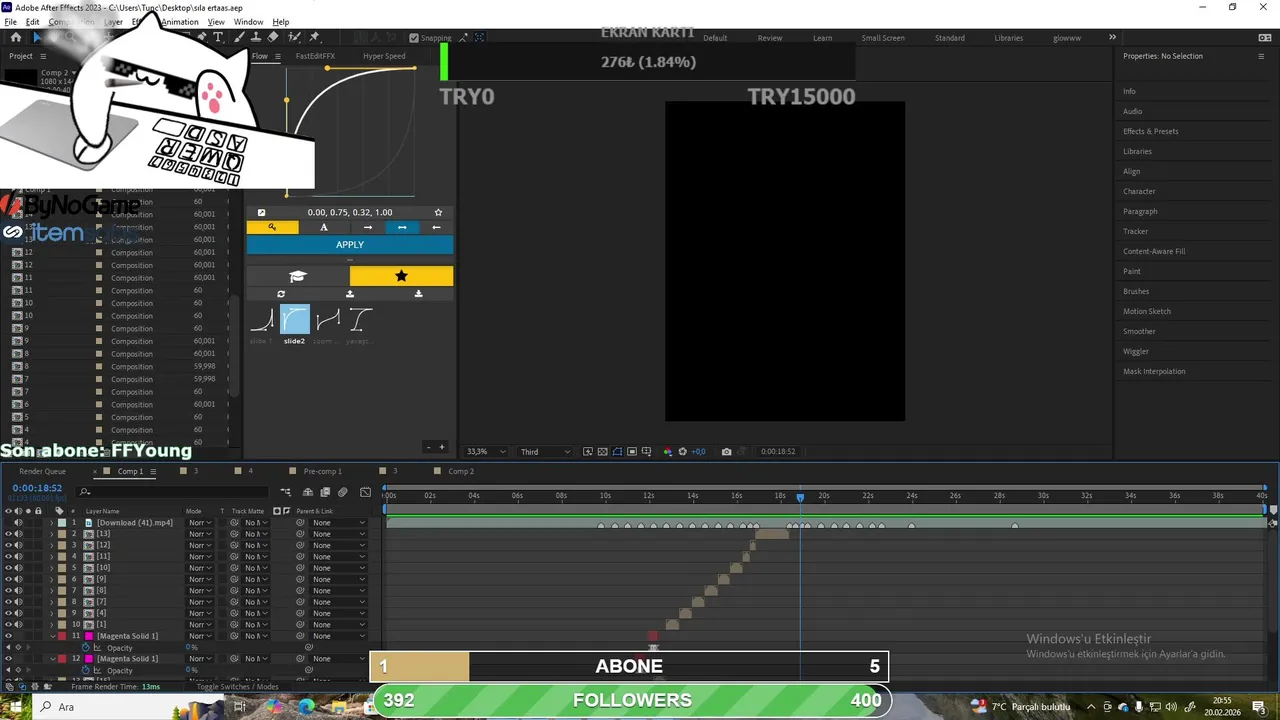Switch to the Comp 2 timeline tab
The image size is (1280, 720).
point(461,471)
